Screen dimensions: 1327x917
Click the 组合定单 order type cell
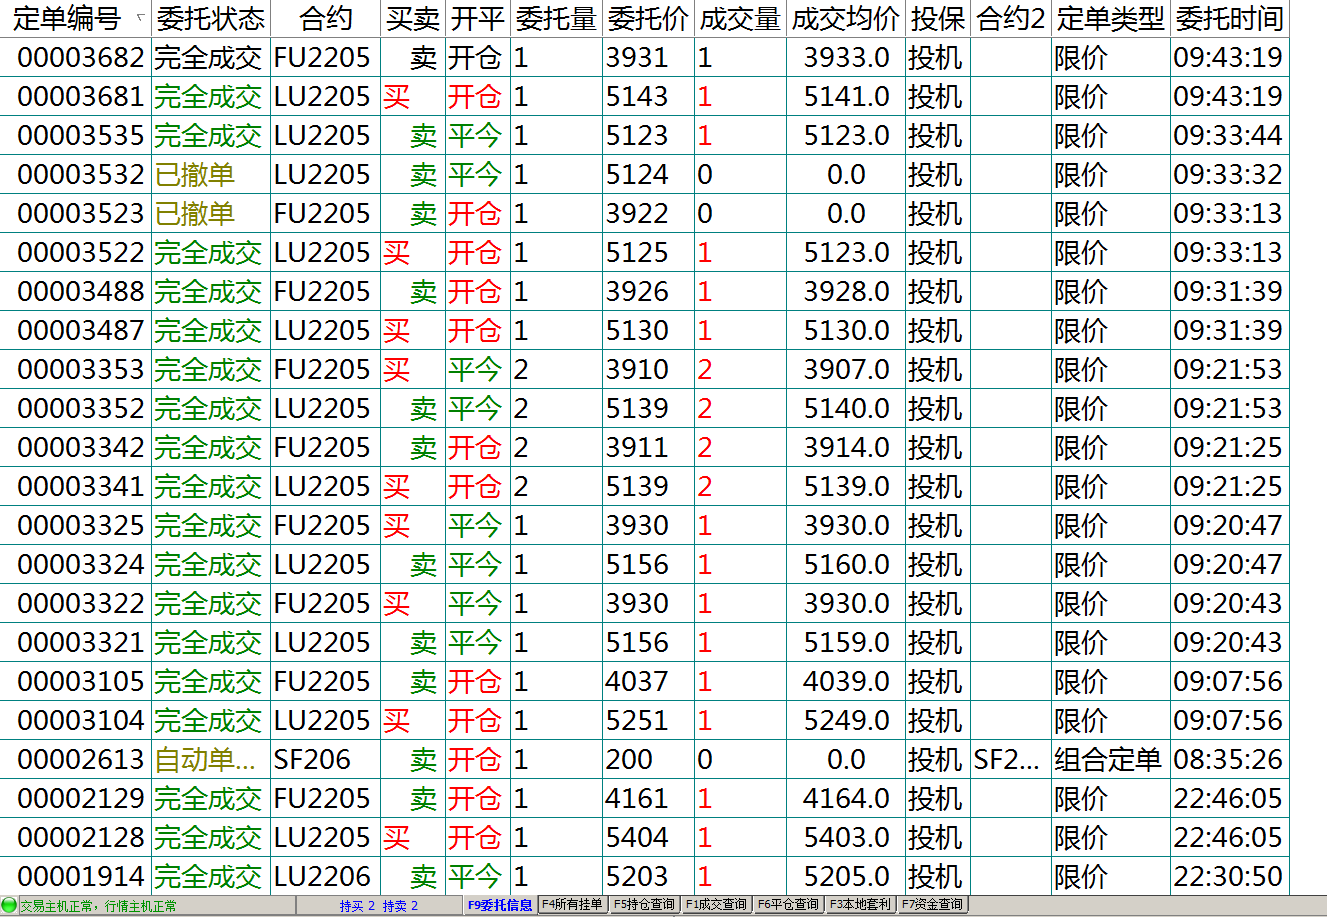point(1108,760)
